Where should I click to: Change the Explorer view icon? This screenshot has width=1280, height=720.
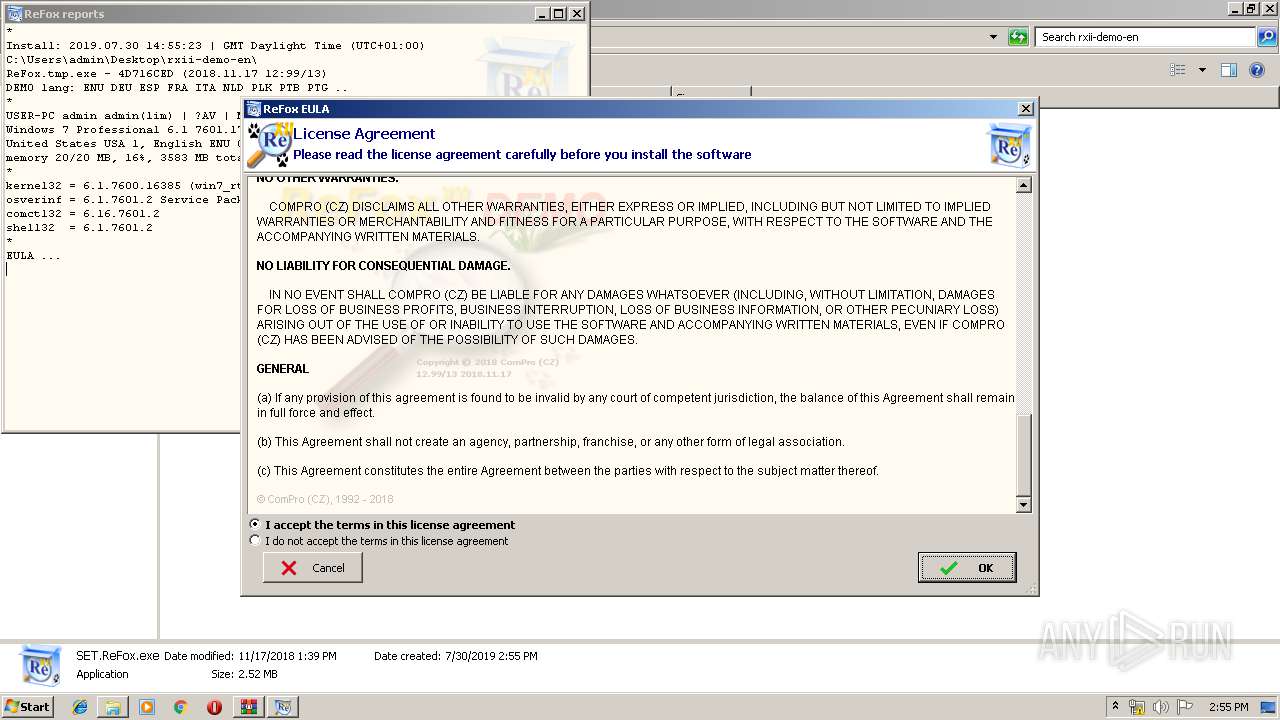(1178, 70)
